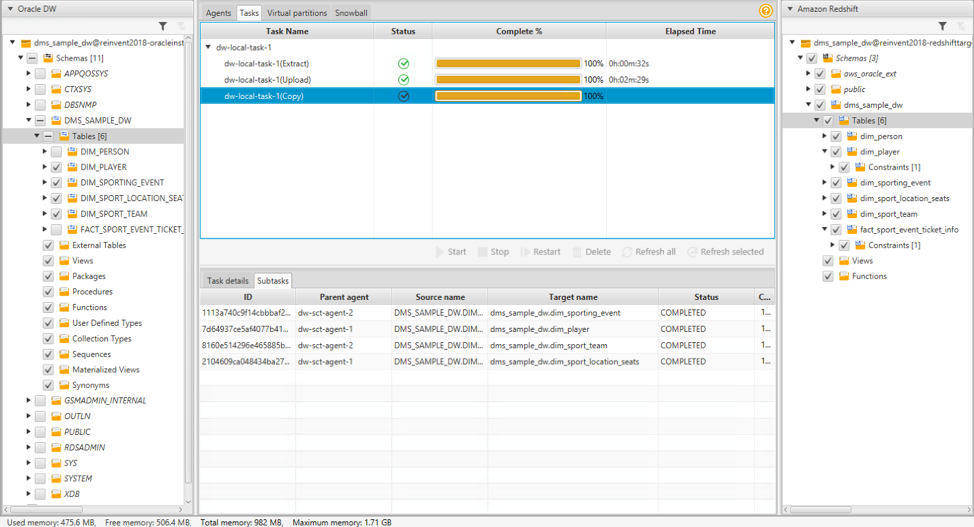The width and height of the screenshot is (974, 527).
Task: Click the Synonyms folder icon
Action: (64, 385)
